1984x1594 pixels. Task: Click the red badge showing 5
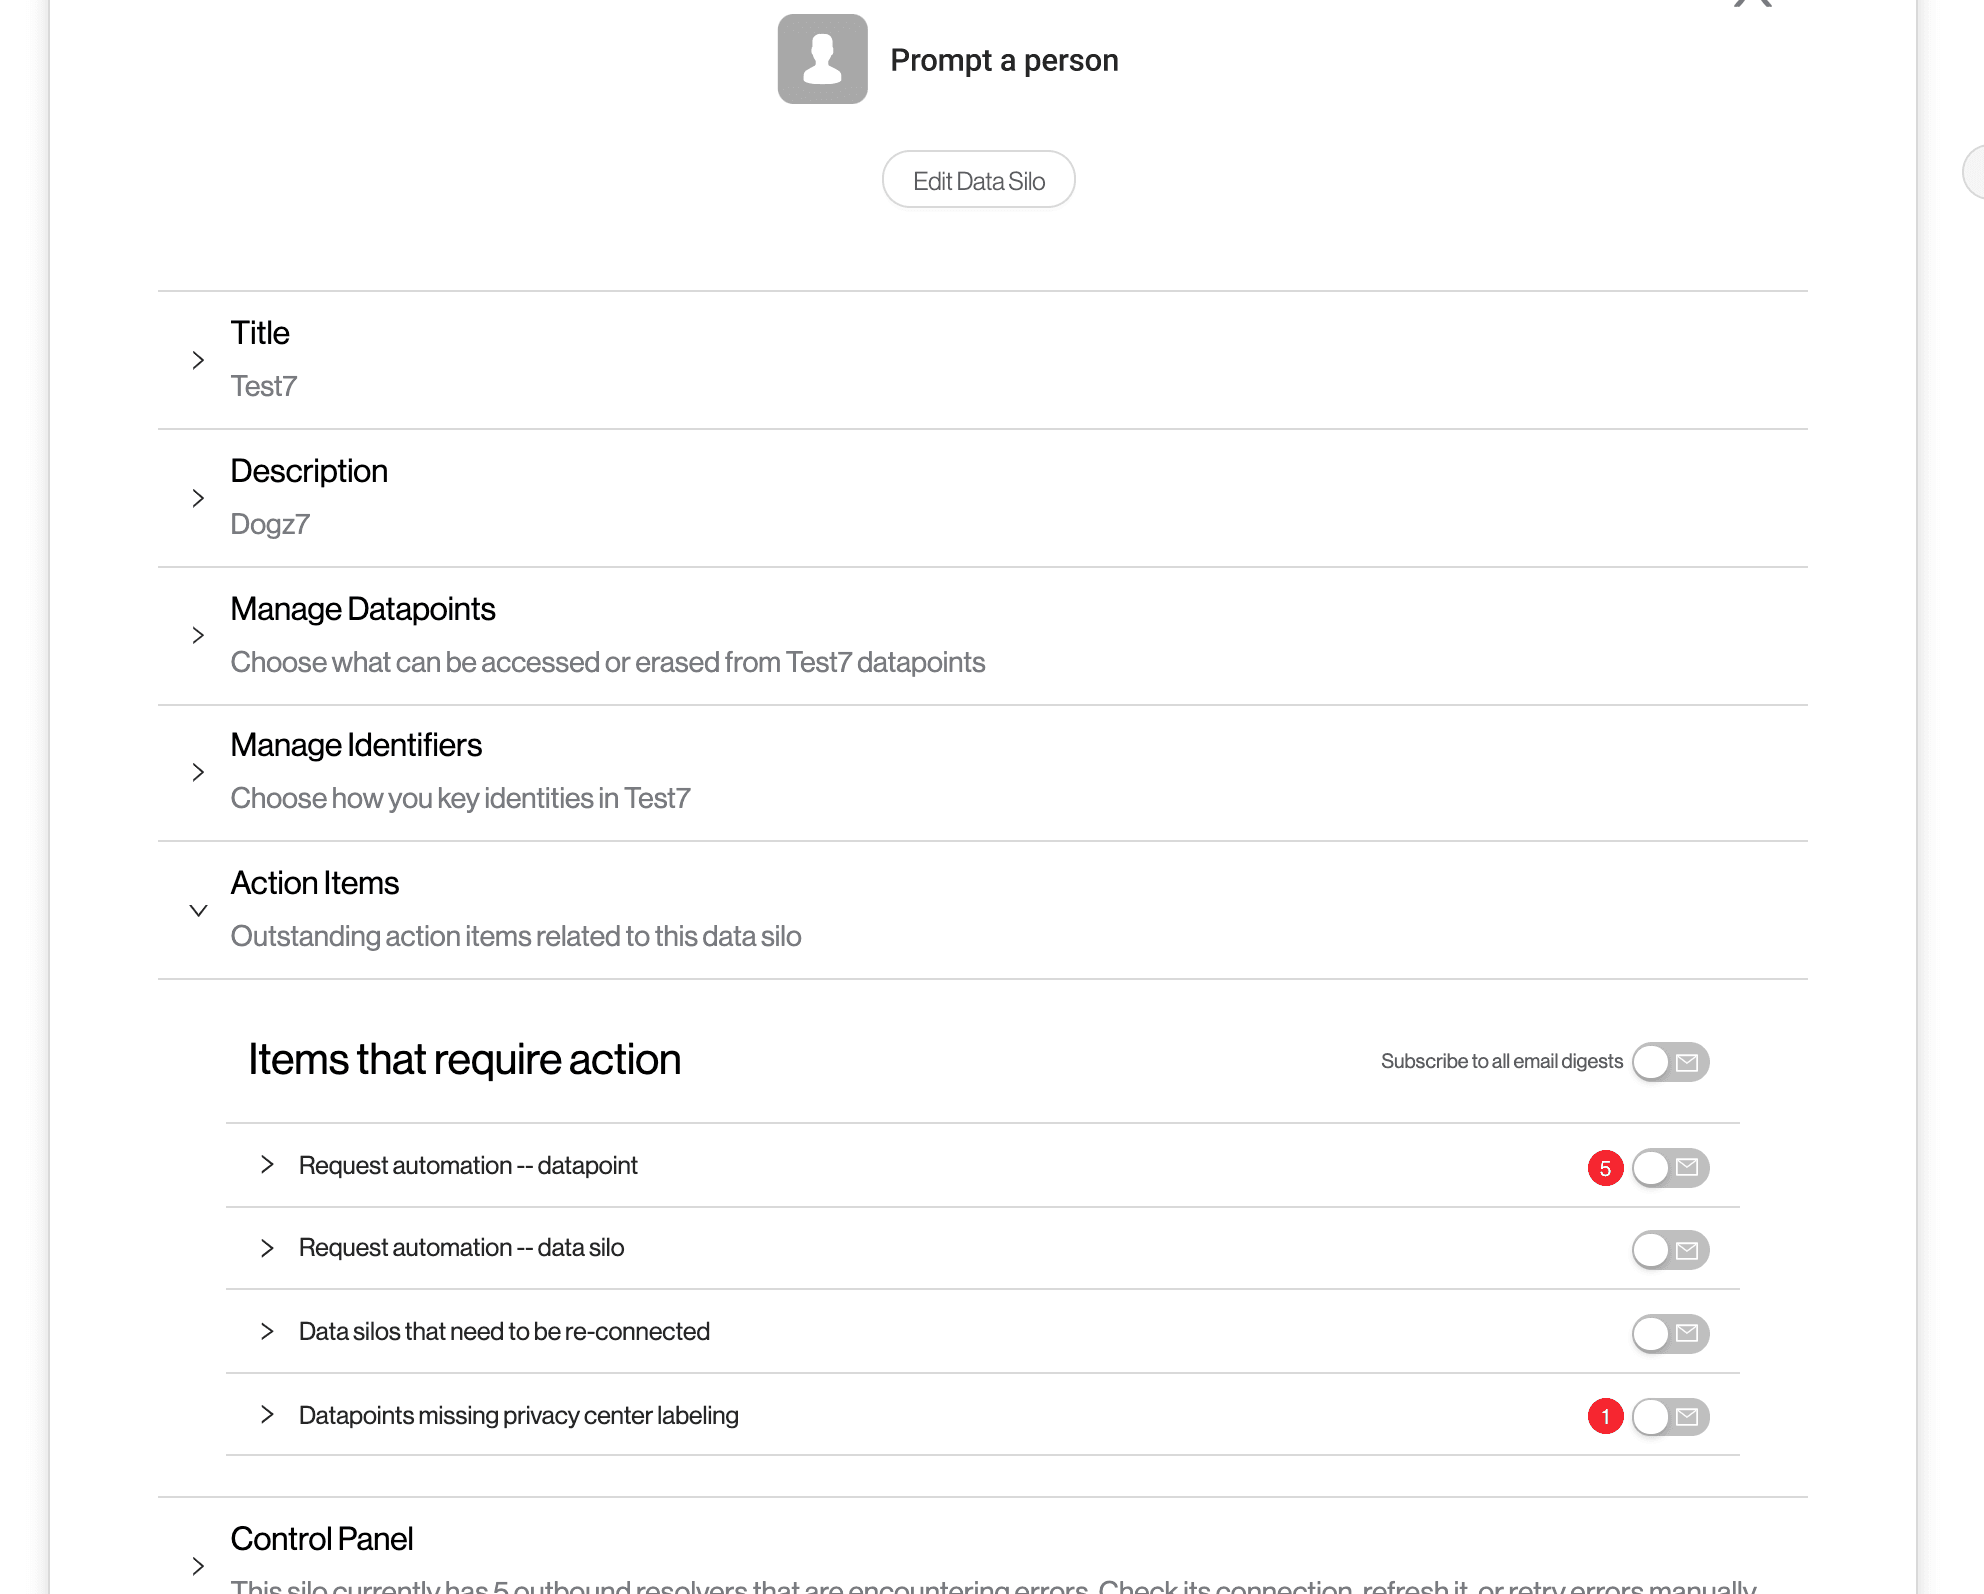tap(1605, 1168)
